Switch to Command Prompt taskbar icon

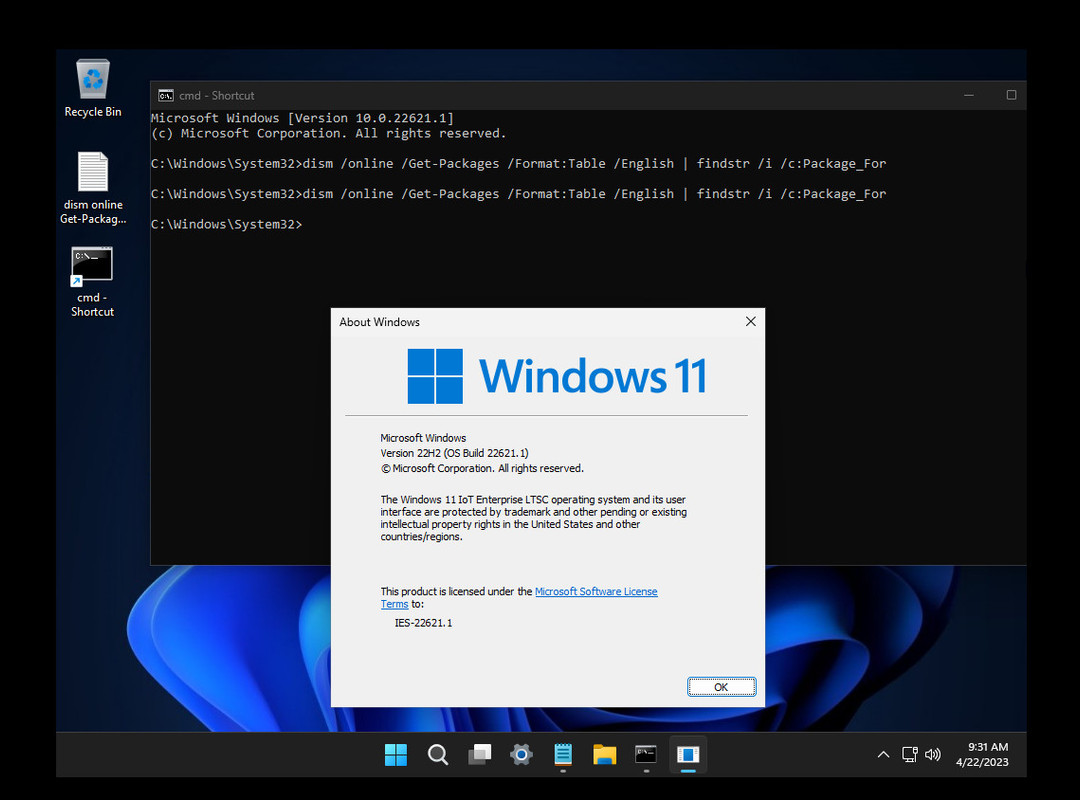(x=646, y=755)
